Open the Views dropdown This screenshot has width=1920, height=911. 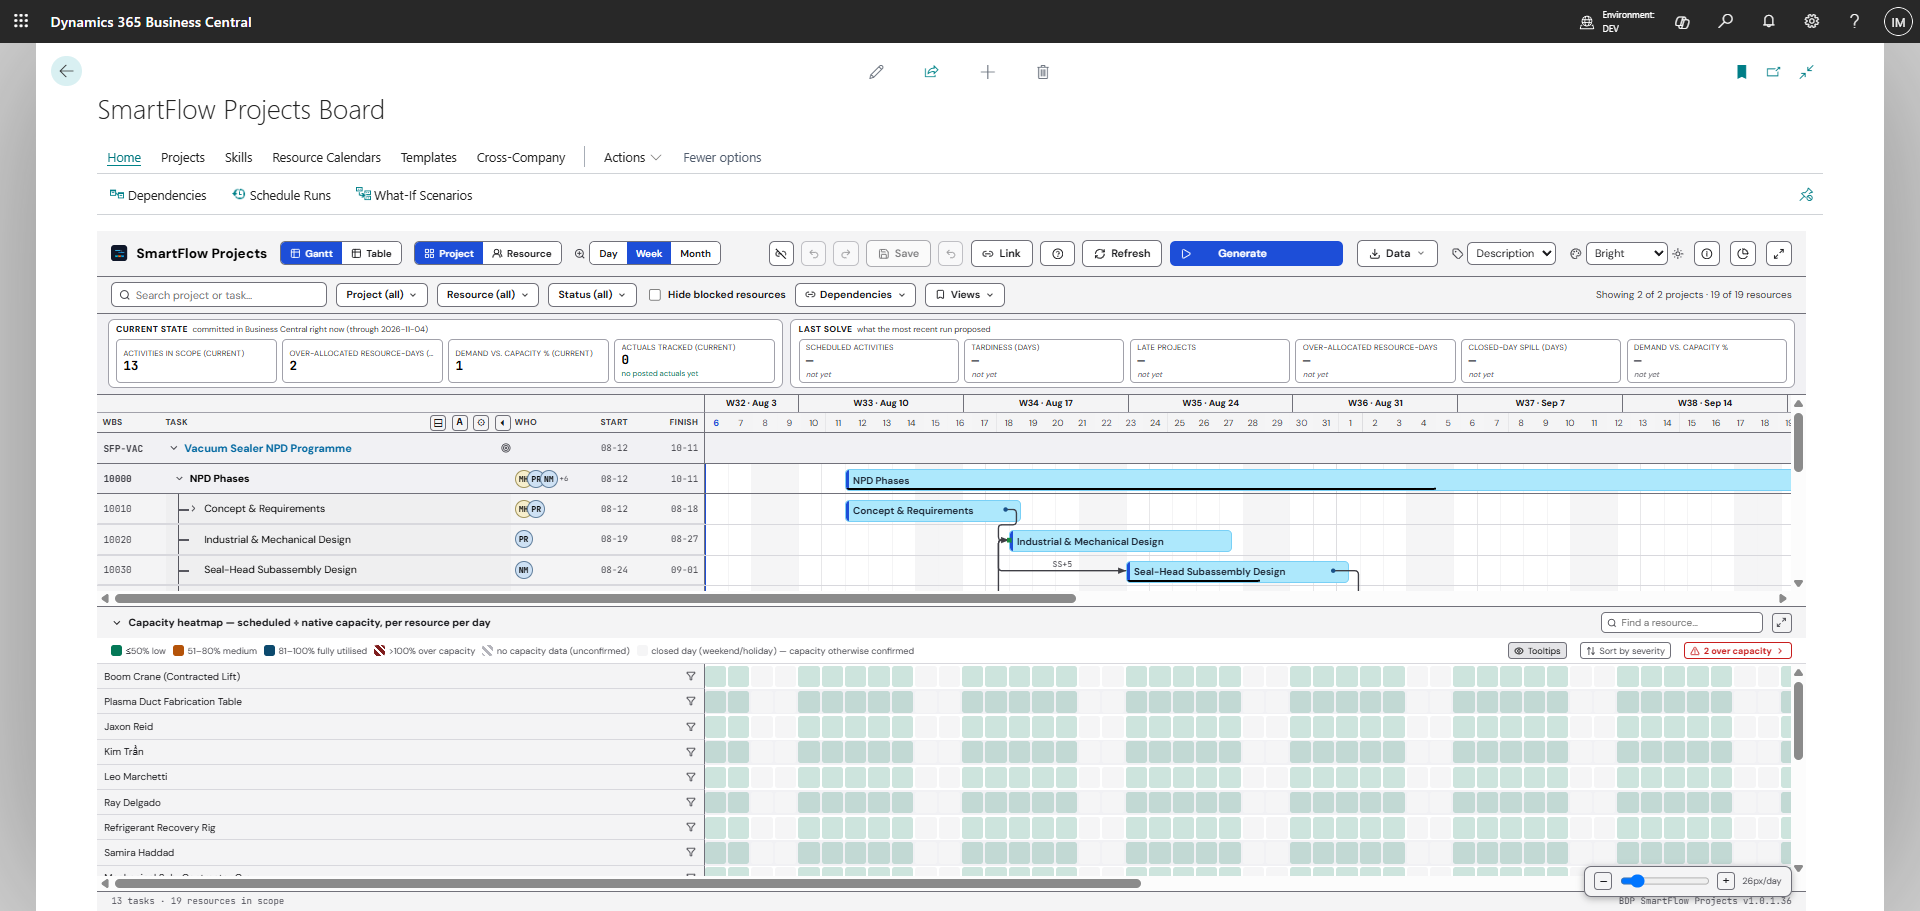[x=965, y=295]
